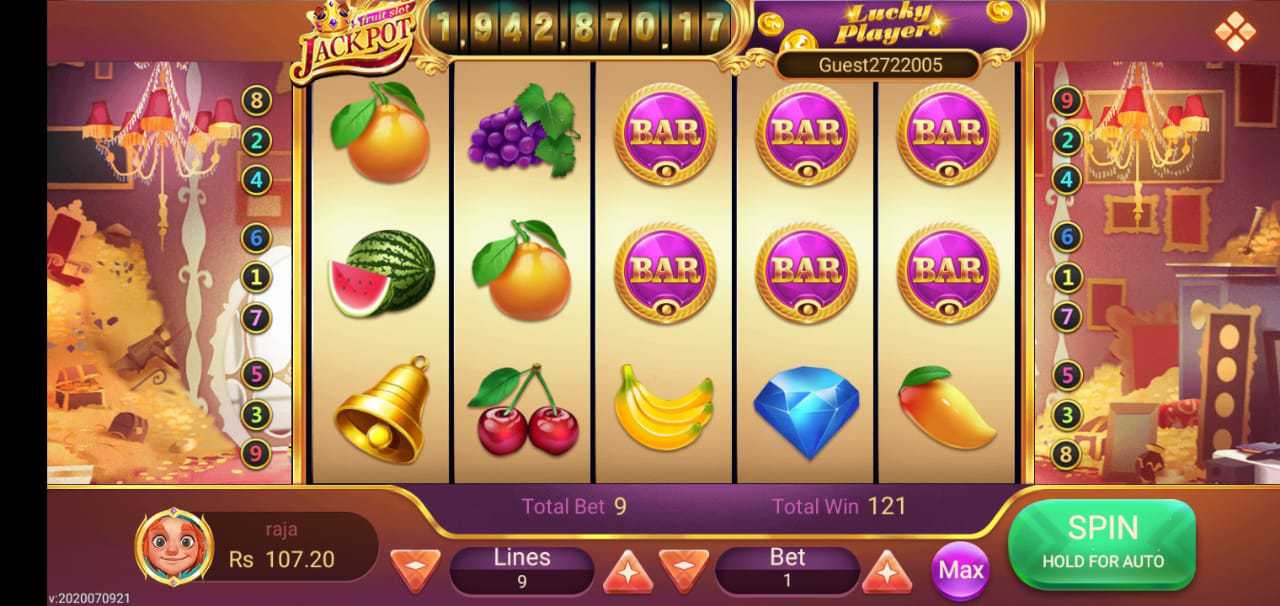Set maximum bet with Max button
The height and width of the screenshot is (606, 1280).
point(960,570)
